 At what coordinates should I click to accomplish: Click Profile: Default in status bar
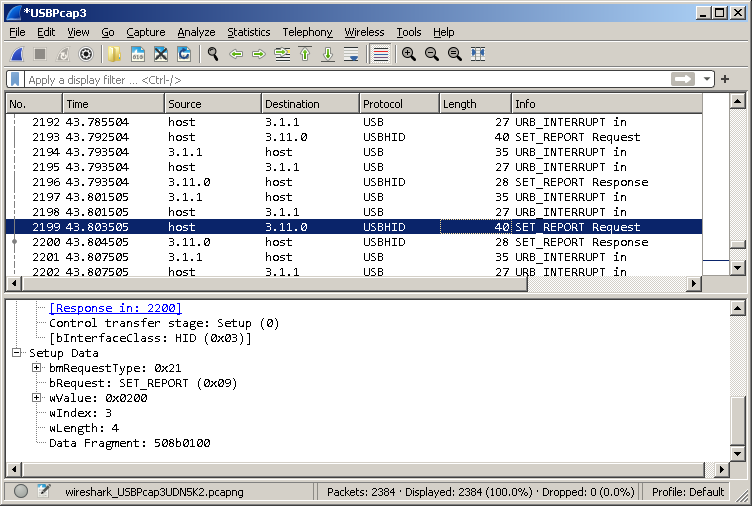click(688, 492)
